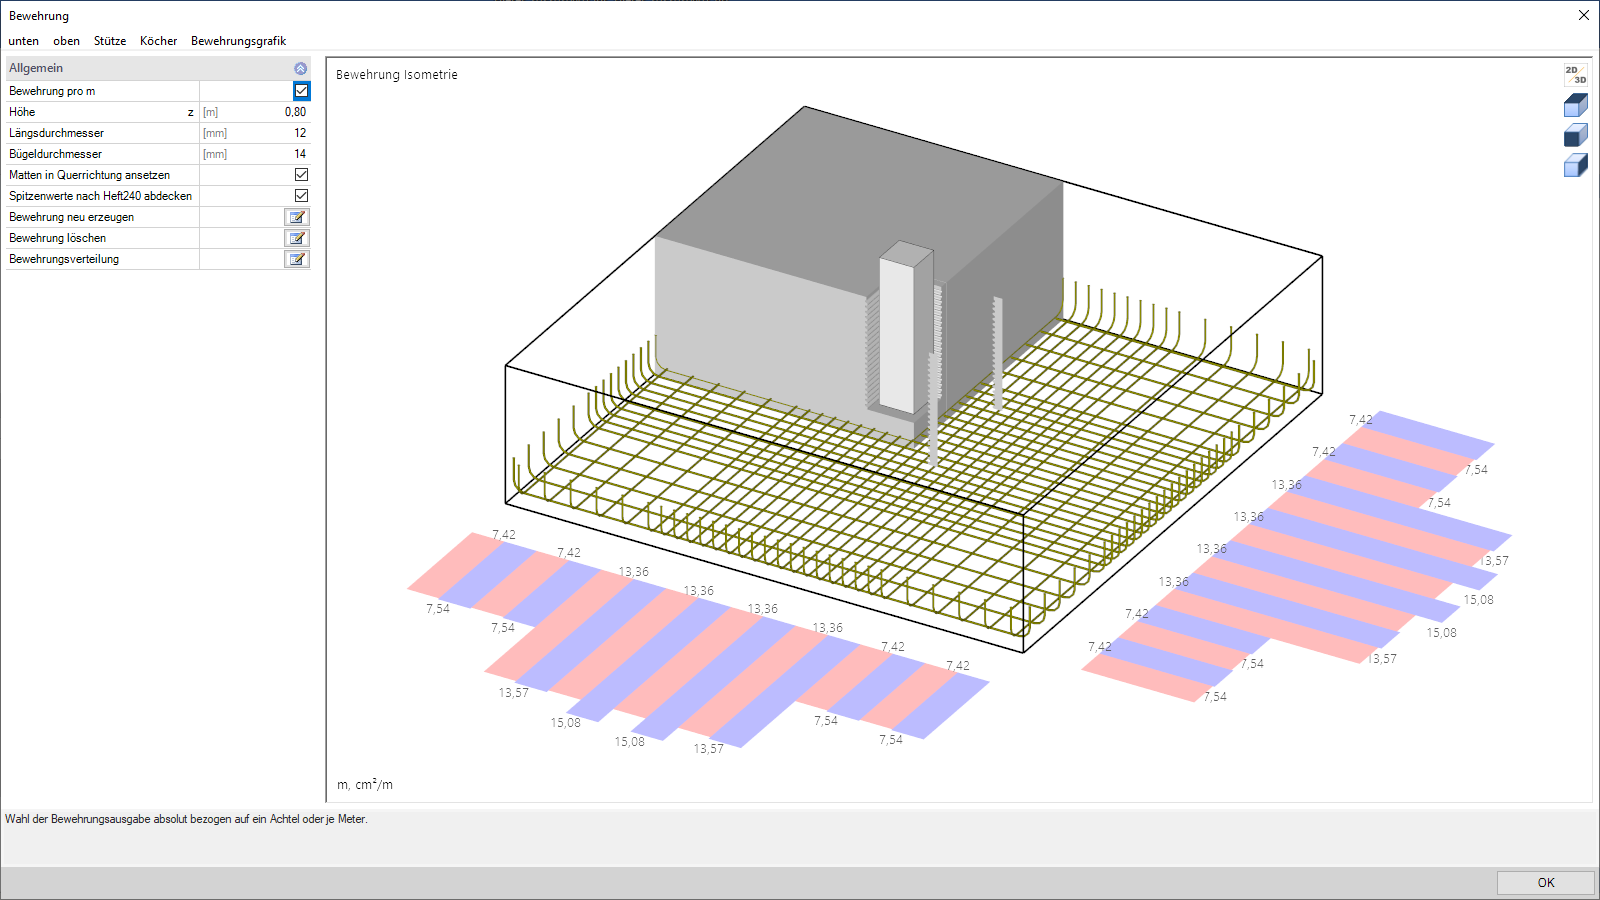
Task: Click the edit icon for Bewehrung neu erzeugen
Action: (297, 217)
